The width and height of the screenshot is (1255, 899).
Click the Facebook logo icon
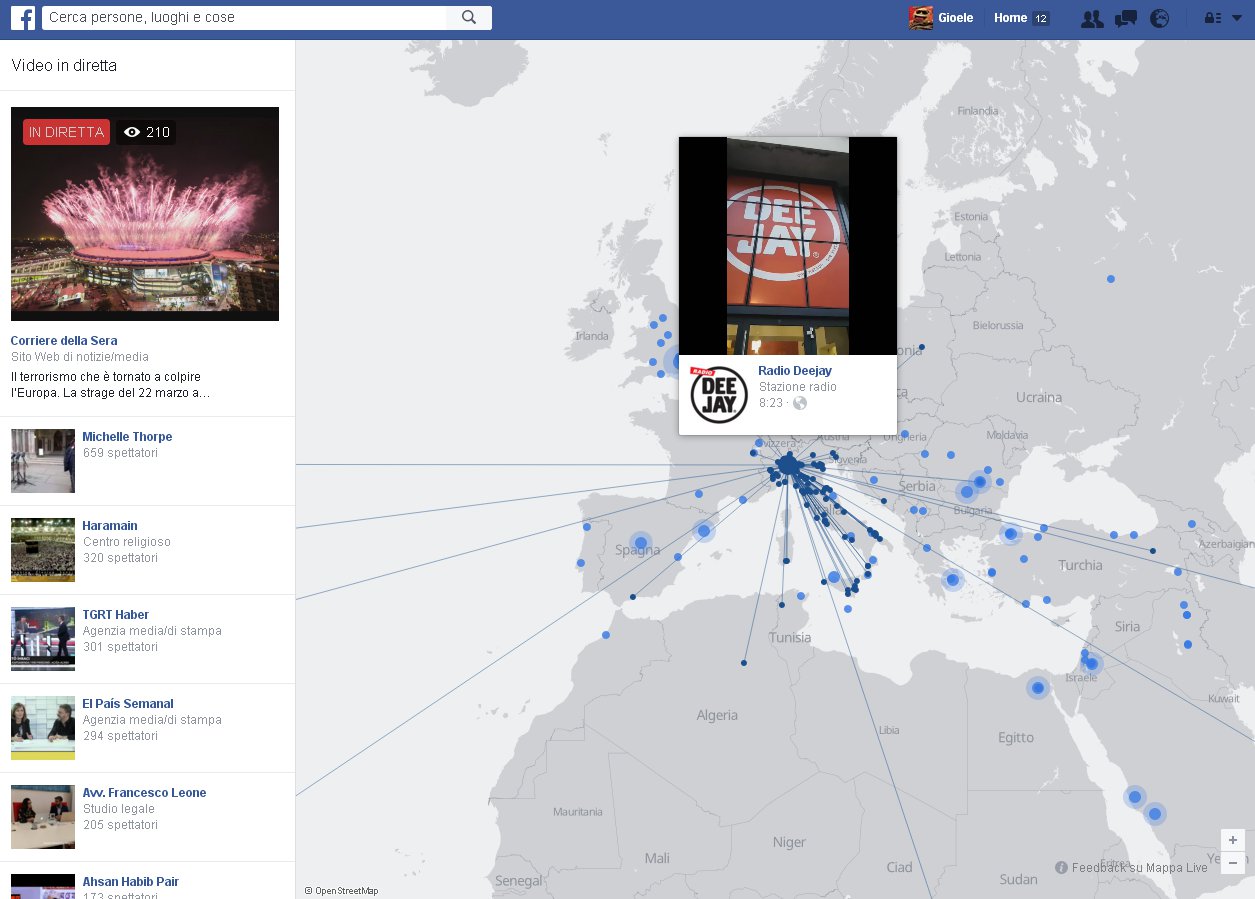[22, 18]
